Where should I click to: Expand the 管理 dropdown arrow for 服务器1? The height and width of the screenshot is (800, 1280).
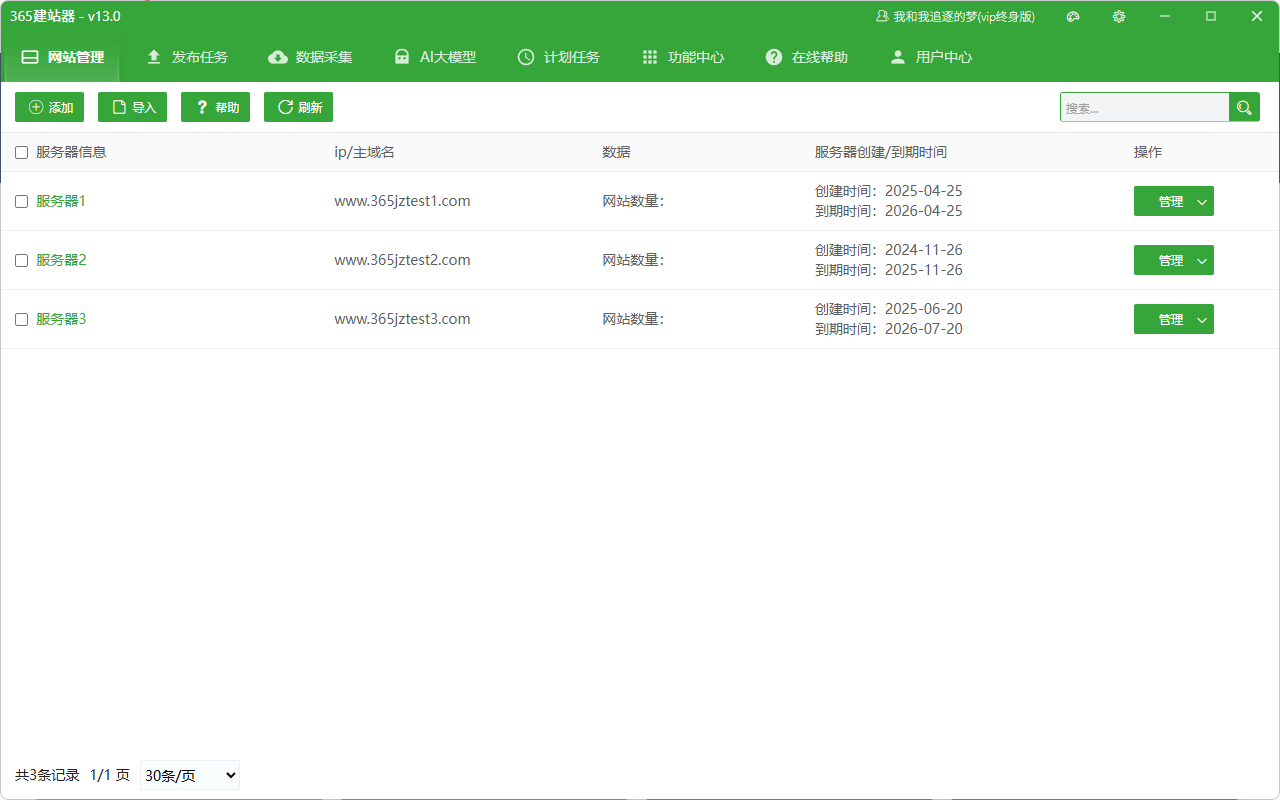pos(1202,201)
